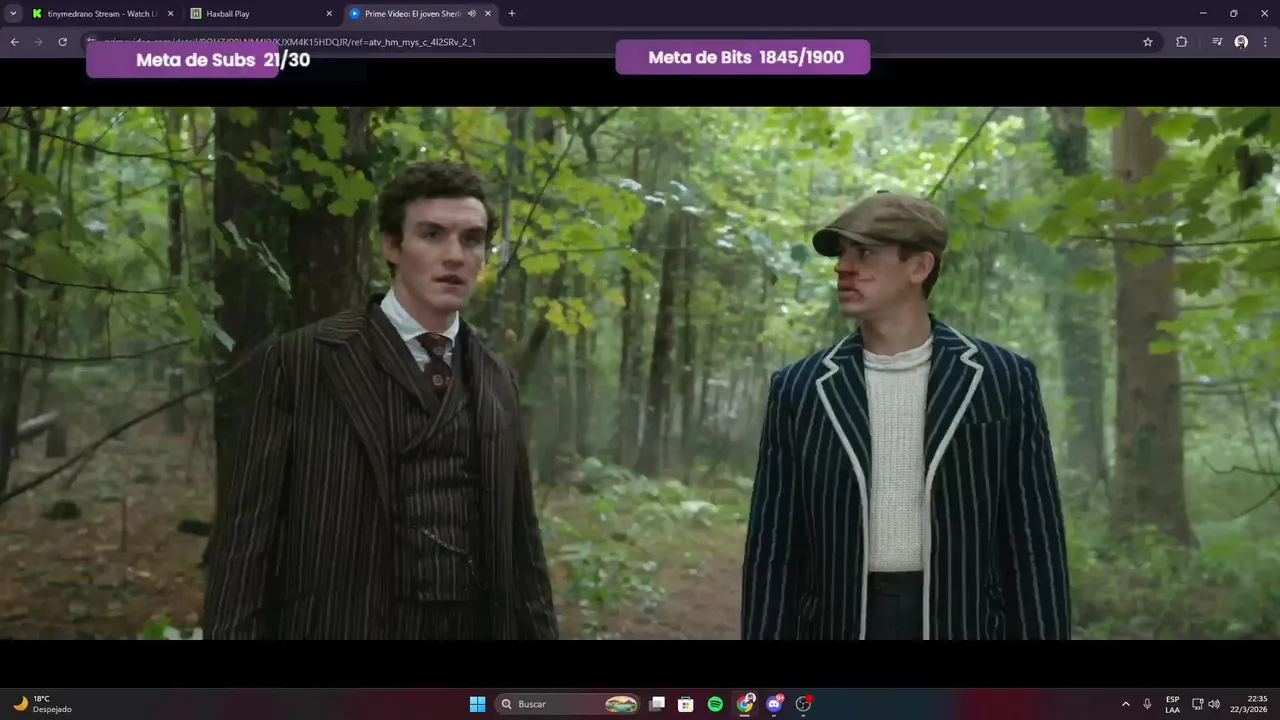The height and width of the screenshot is (720, 1280).
Task: Go back to previous page
Action: (x=14, y=42)
